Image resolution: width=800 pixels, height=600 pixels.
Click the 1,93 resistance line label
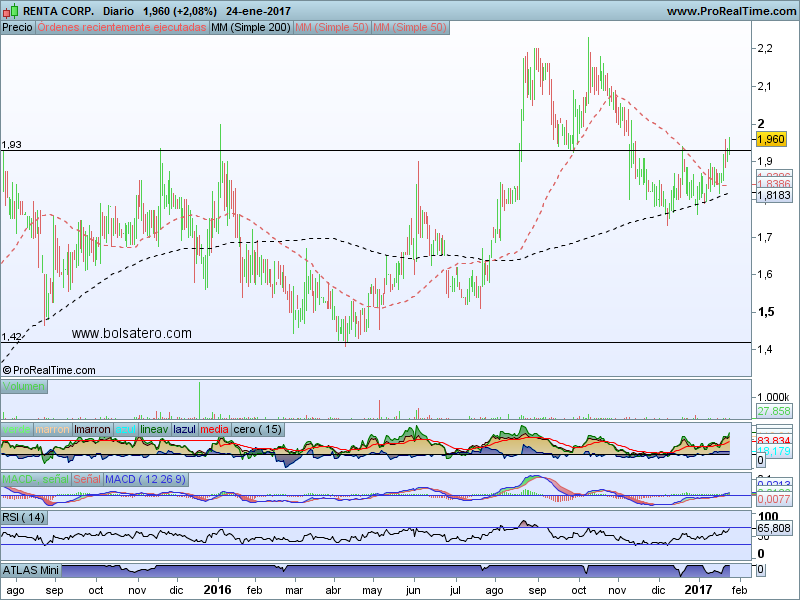point(12,145)
